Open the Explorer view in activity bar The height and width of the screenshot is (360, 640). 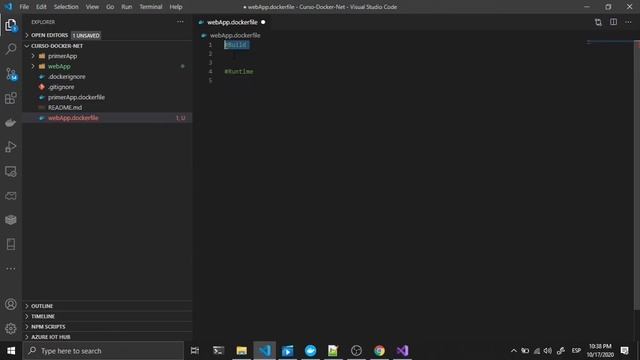tap(11, 25)
